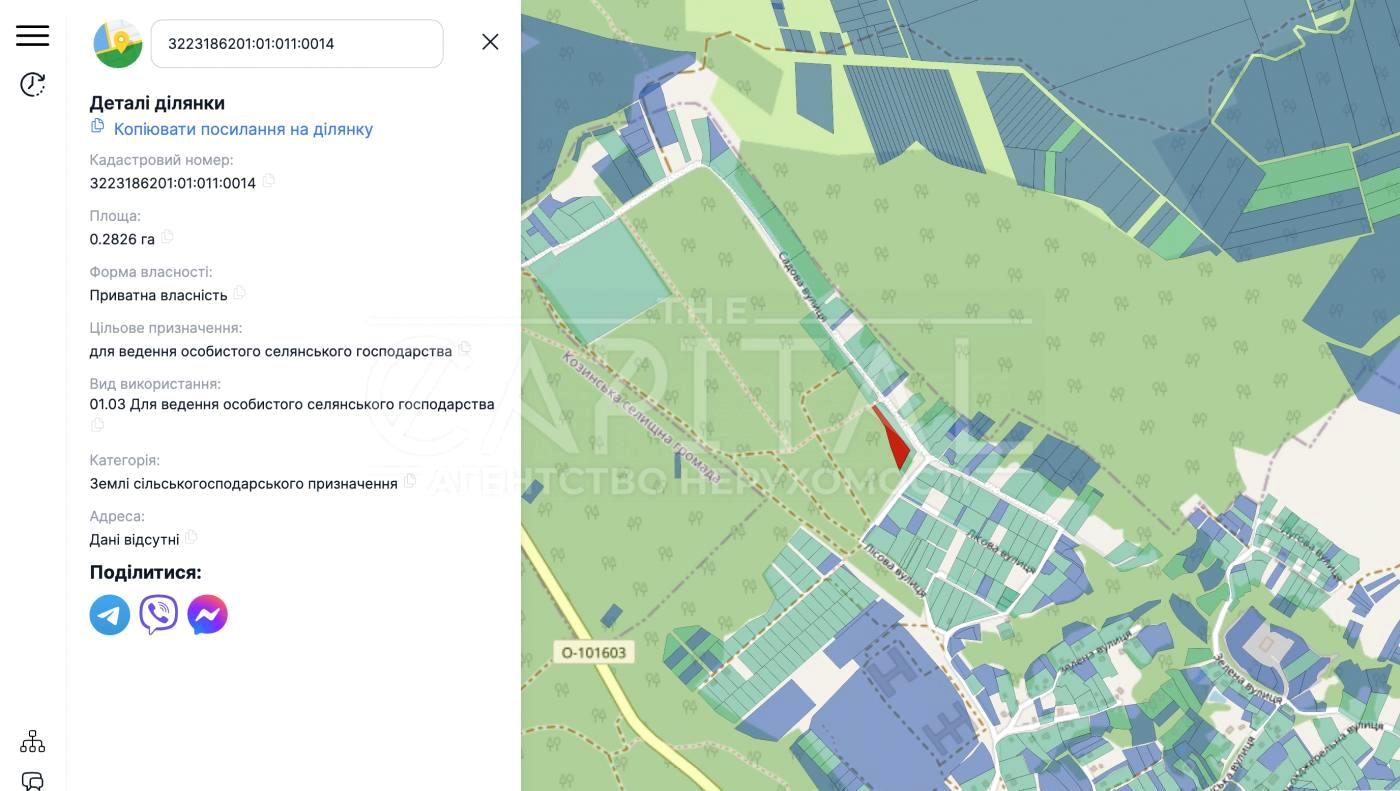Viewport: 1400px width, 791px height.
Task: Click the cadastral number search field
Action: [297, 44]
